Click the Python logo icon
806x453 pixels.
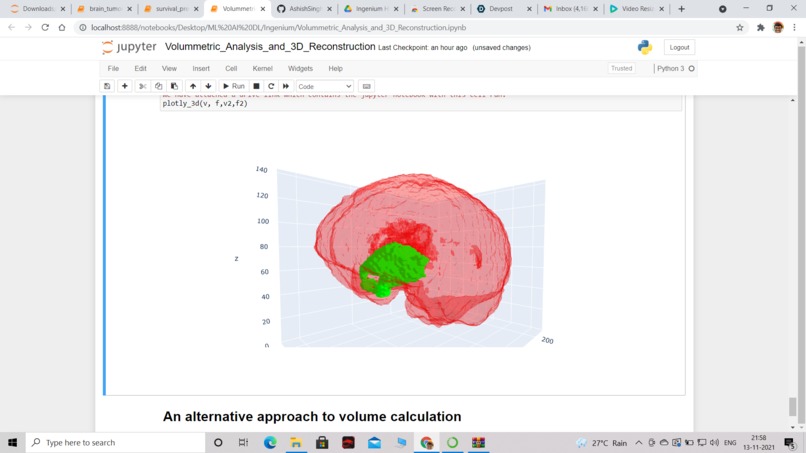(645, 47)
